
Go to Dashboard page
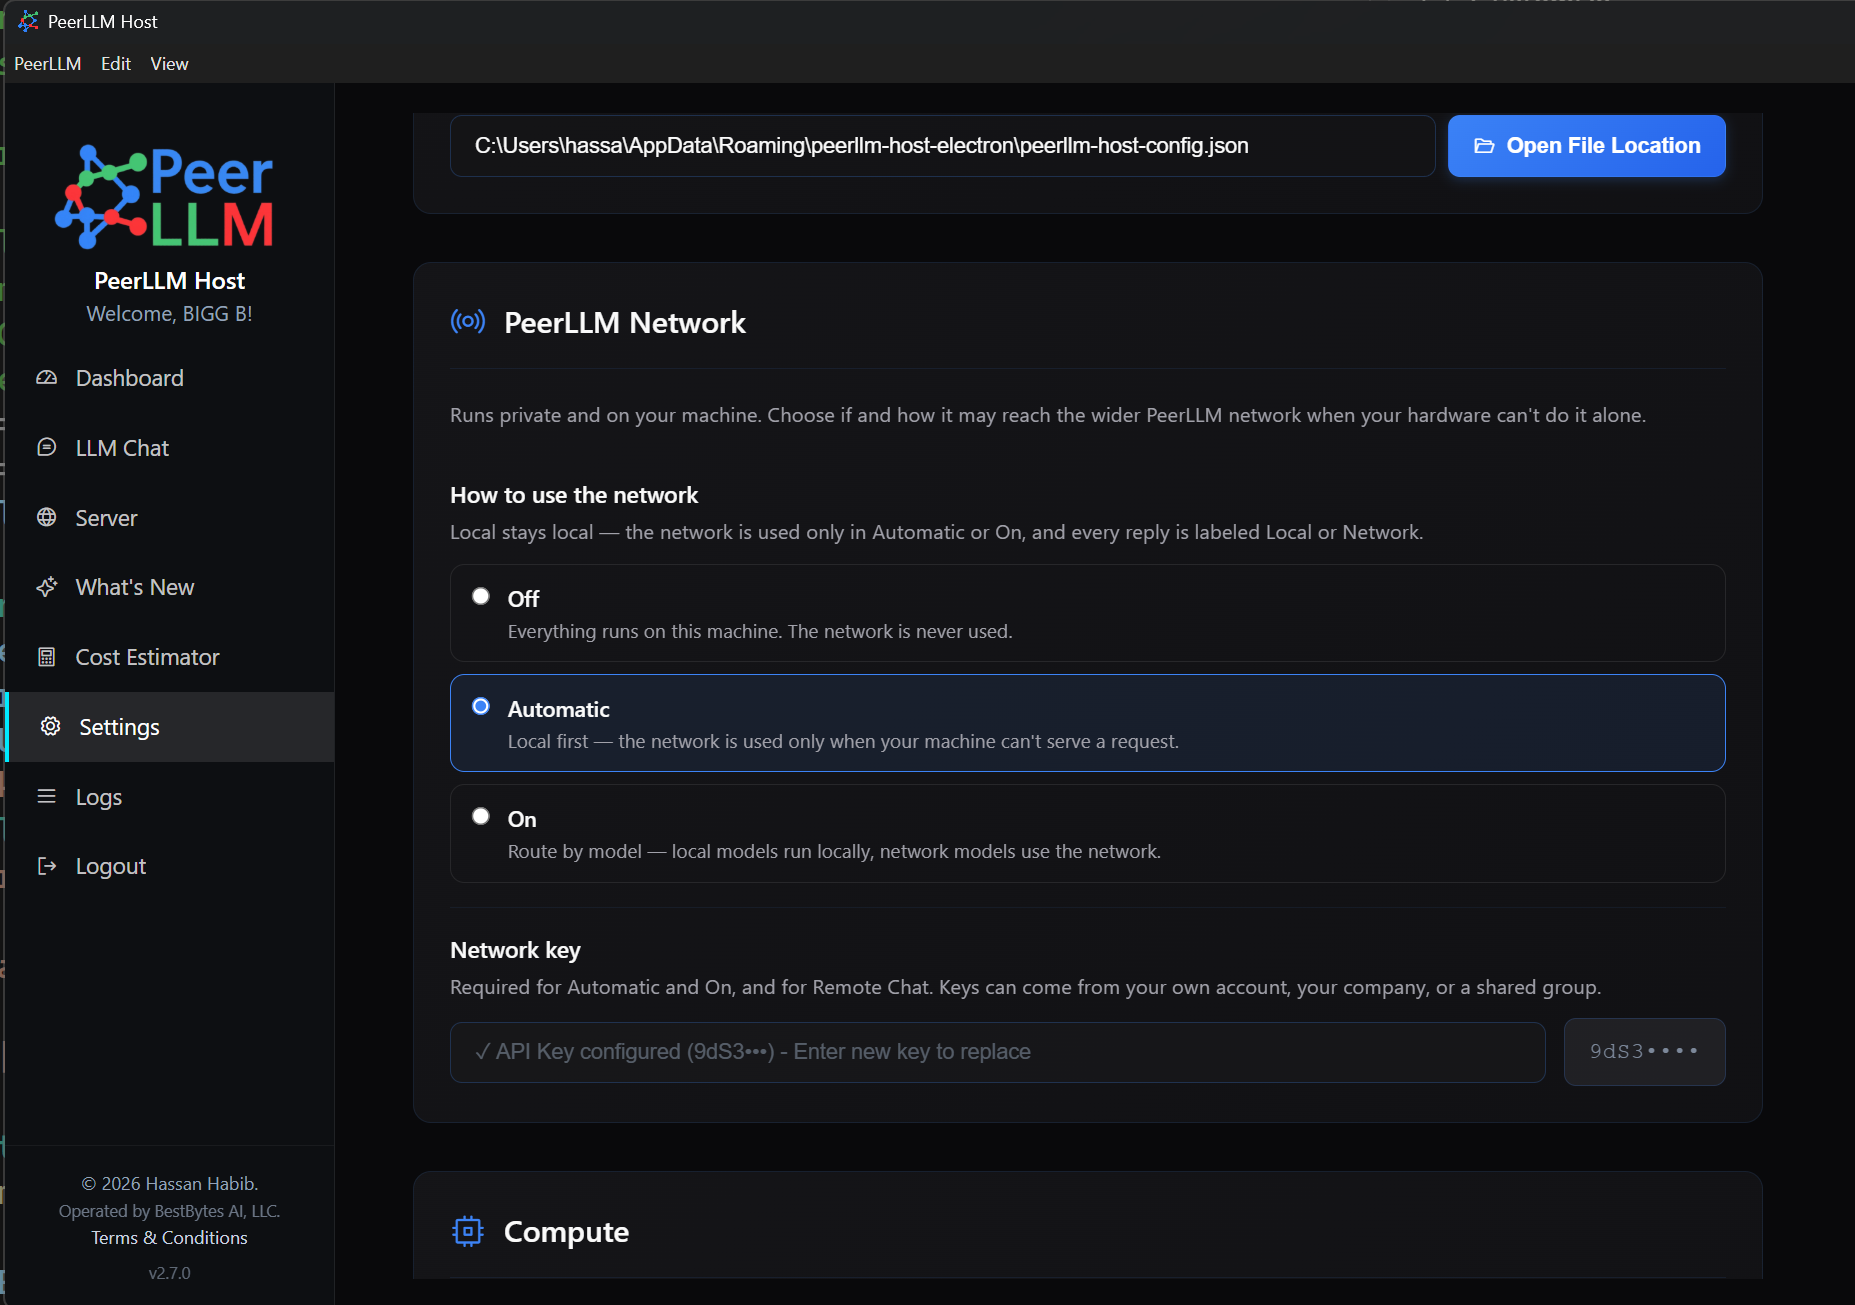[170, 378]
